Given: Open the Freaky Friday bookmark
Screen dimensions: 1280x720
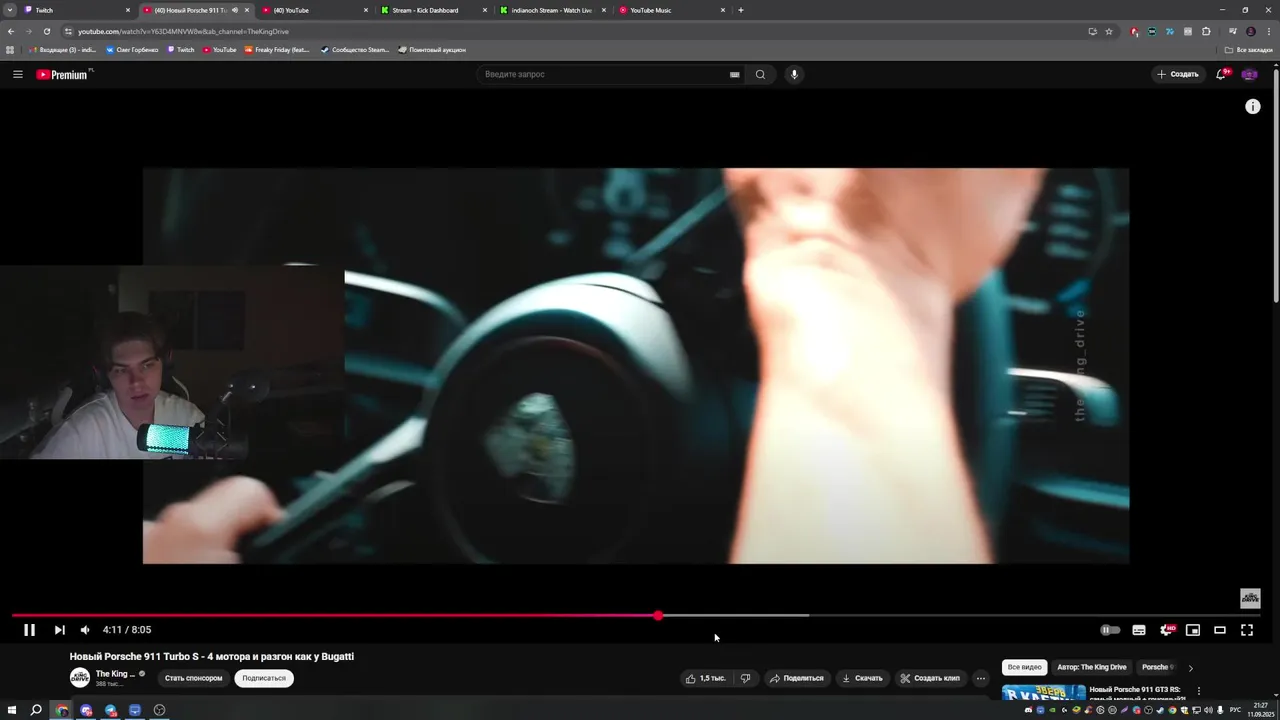Looking at the screenshot, I should [277, 49].
